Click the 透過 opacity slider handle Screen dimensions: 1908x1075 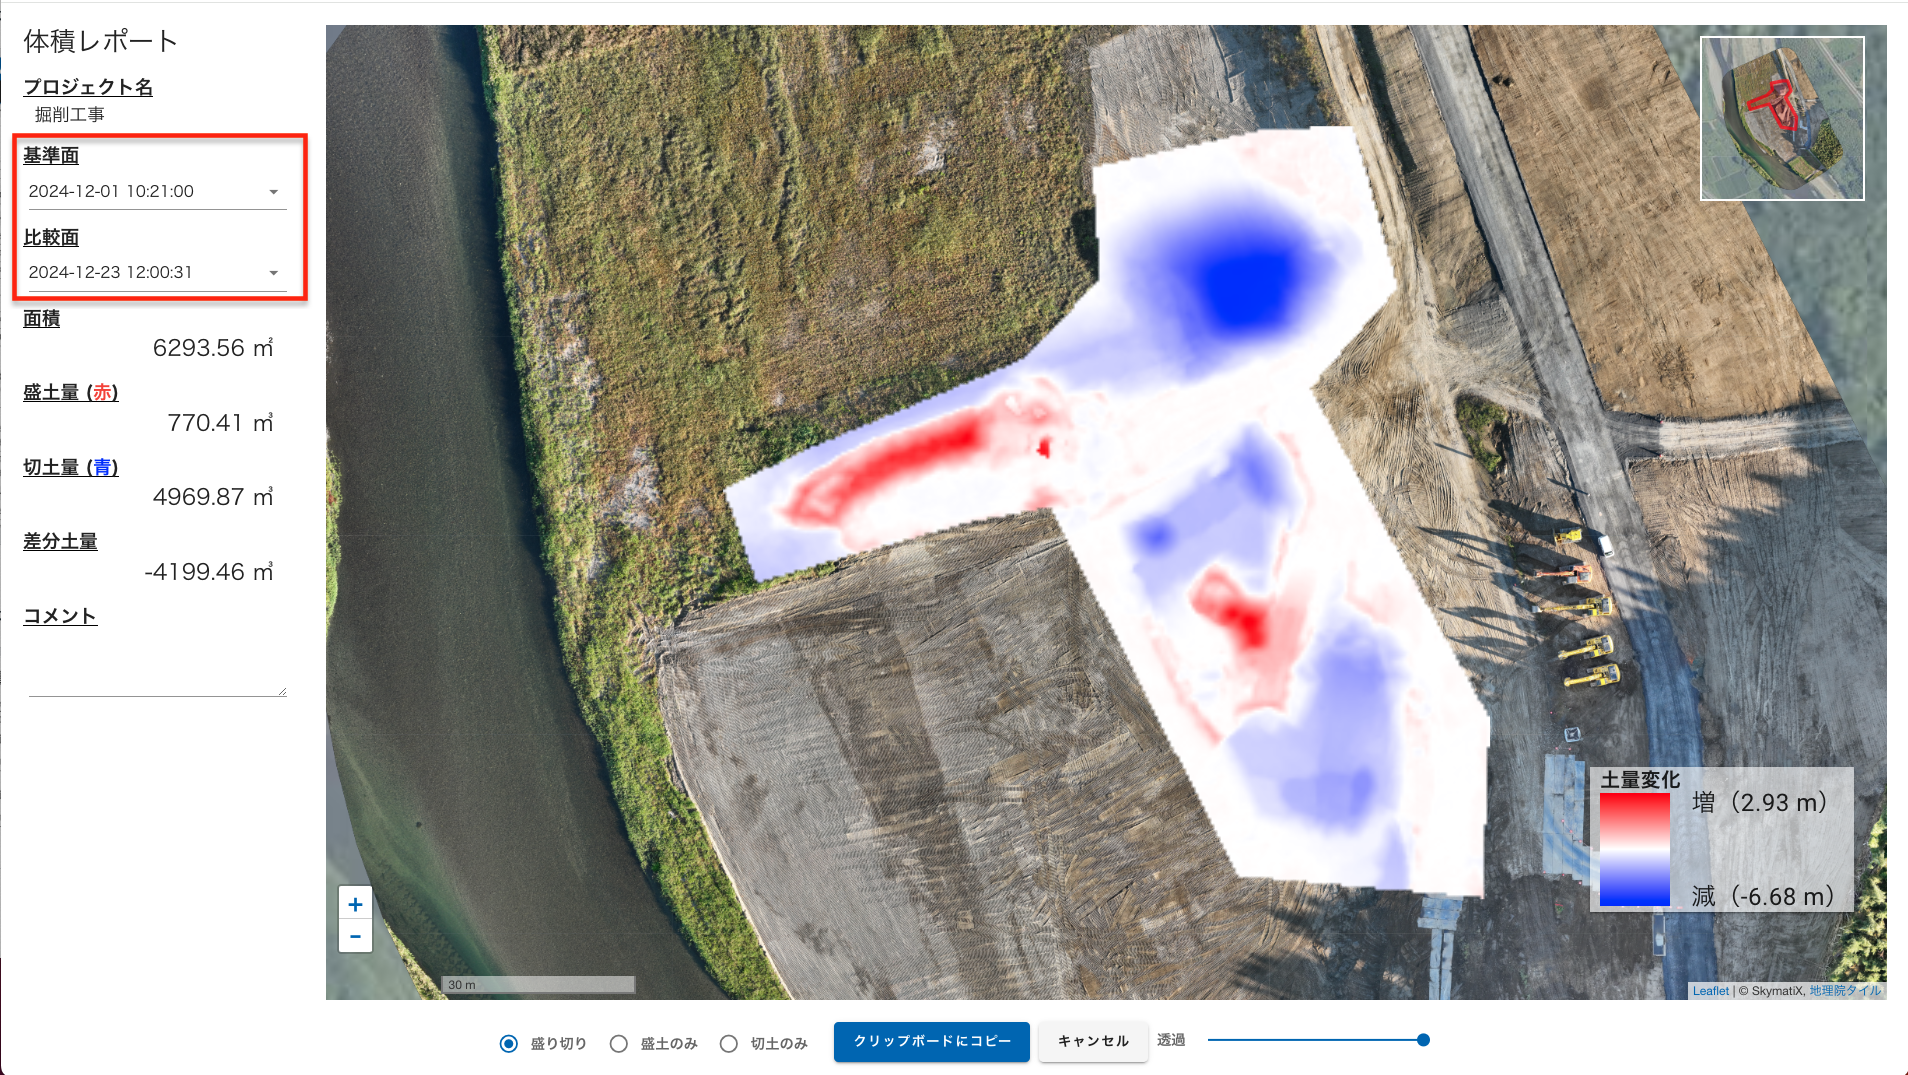coord(1423,1040)
